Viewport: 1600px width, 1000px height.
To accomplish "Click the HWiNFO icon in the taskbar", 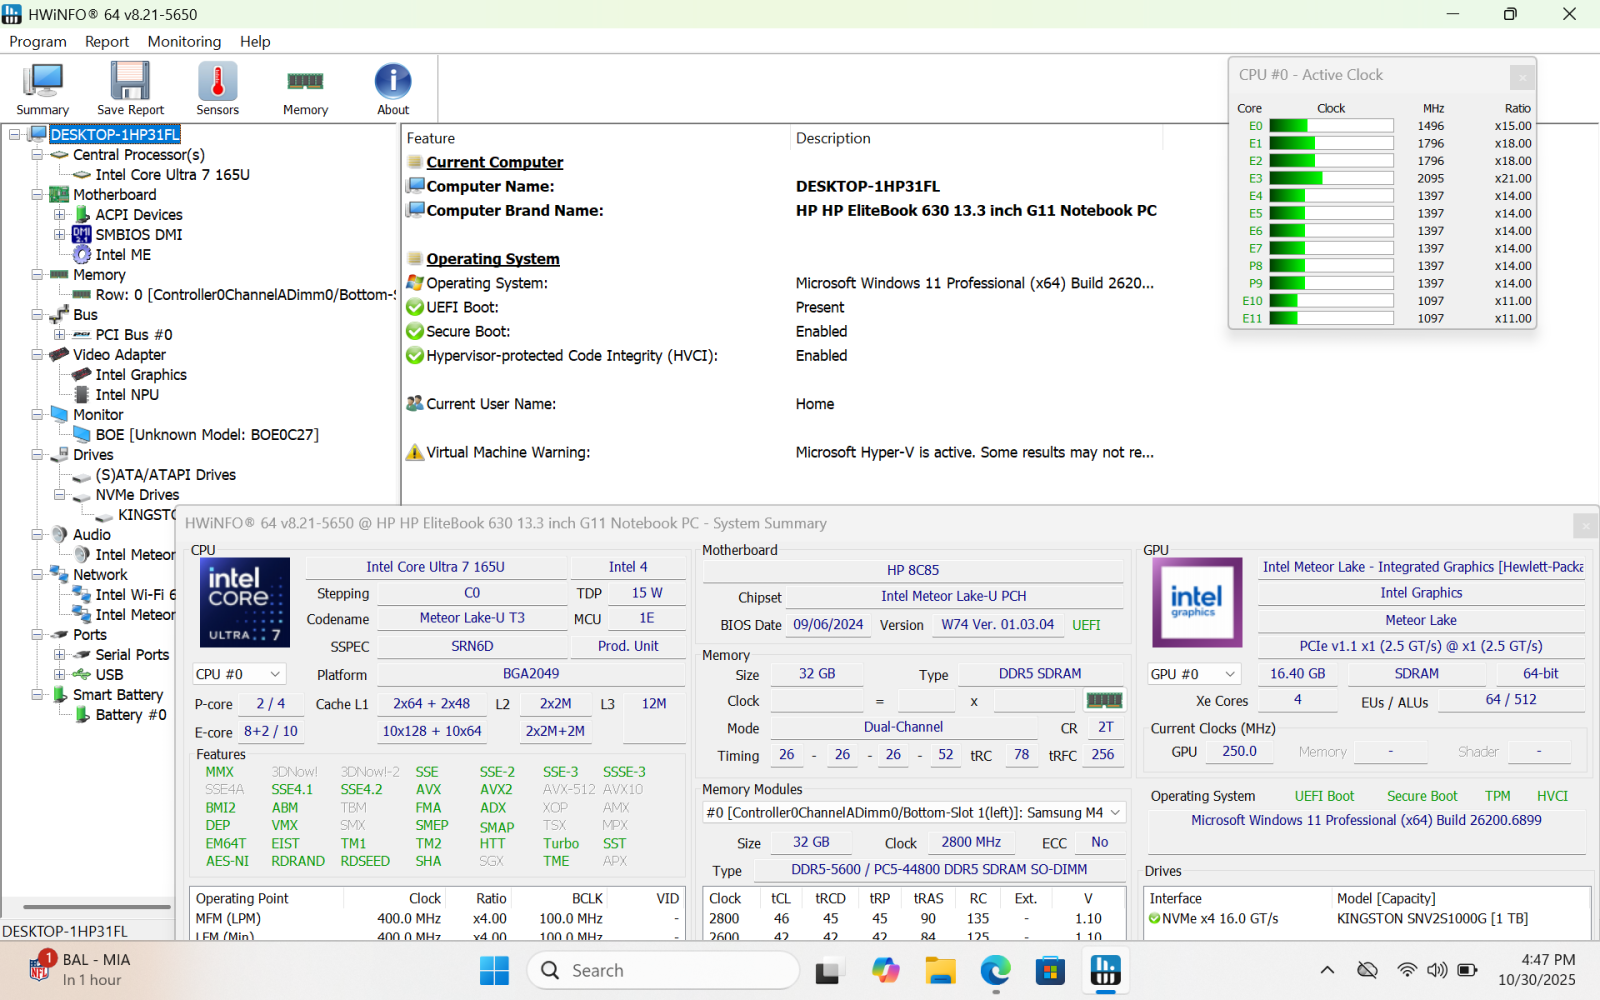I will [1105, 970].
